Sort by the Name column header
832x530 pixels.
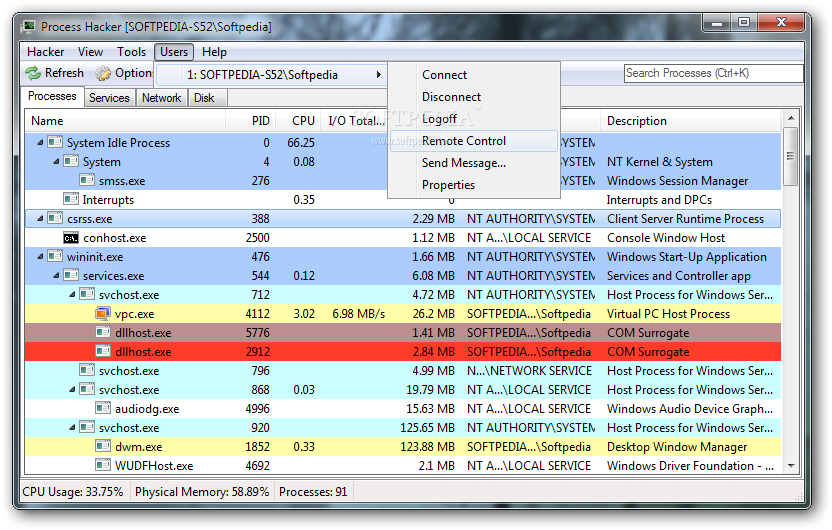click(125, 121)
